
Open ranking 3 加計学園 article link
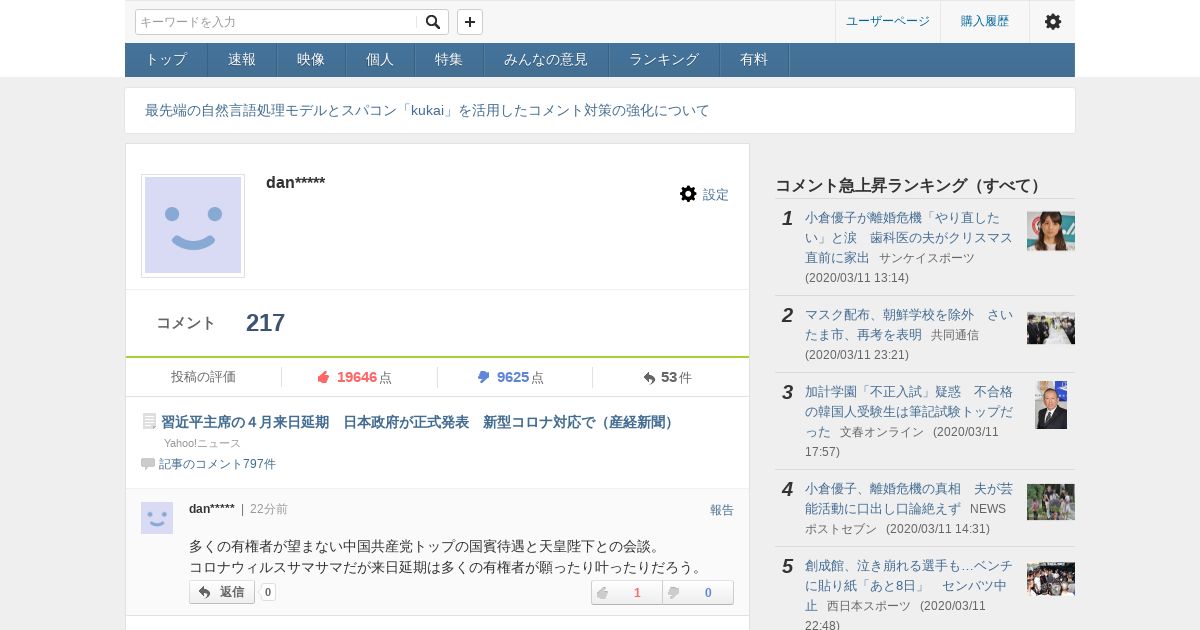pos(908,411)
